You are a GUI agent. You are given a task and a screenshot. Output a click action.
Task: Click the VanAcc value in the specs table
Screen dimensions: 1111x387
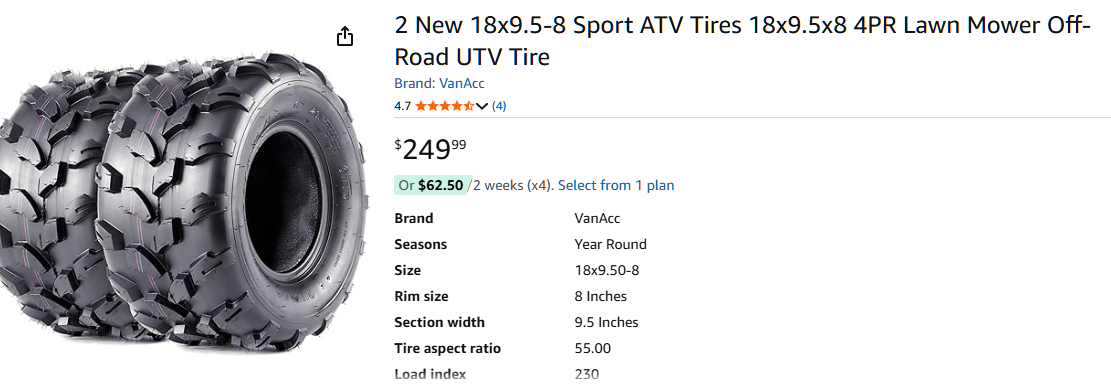597,218
